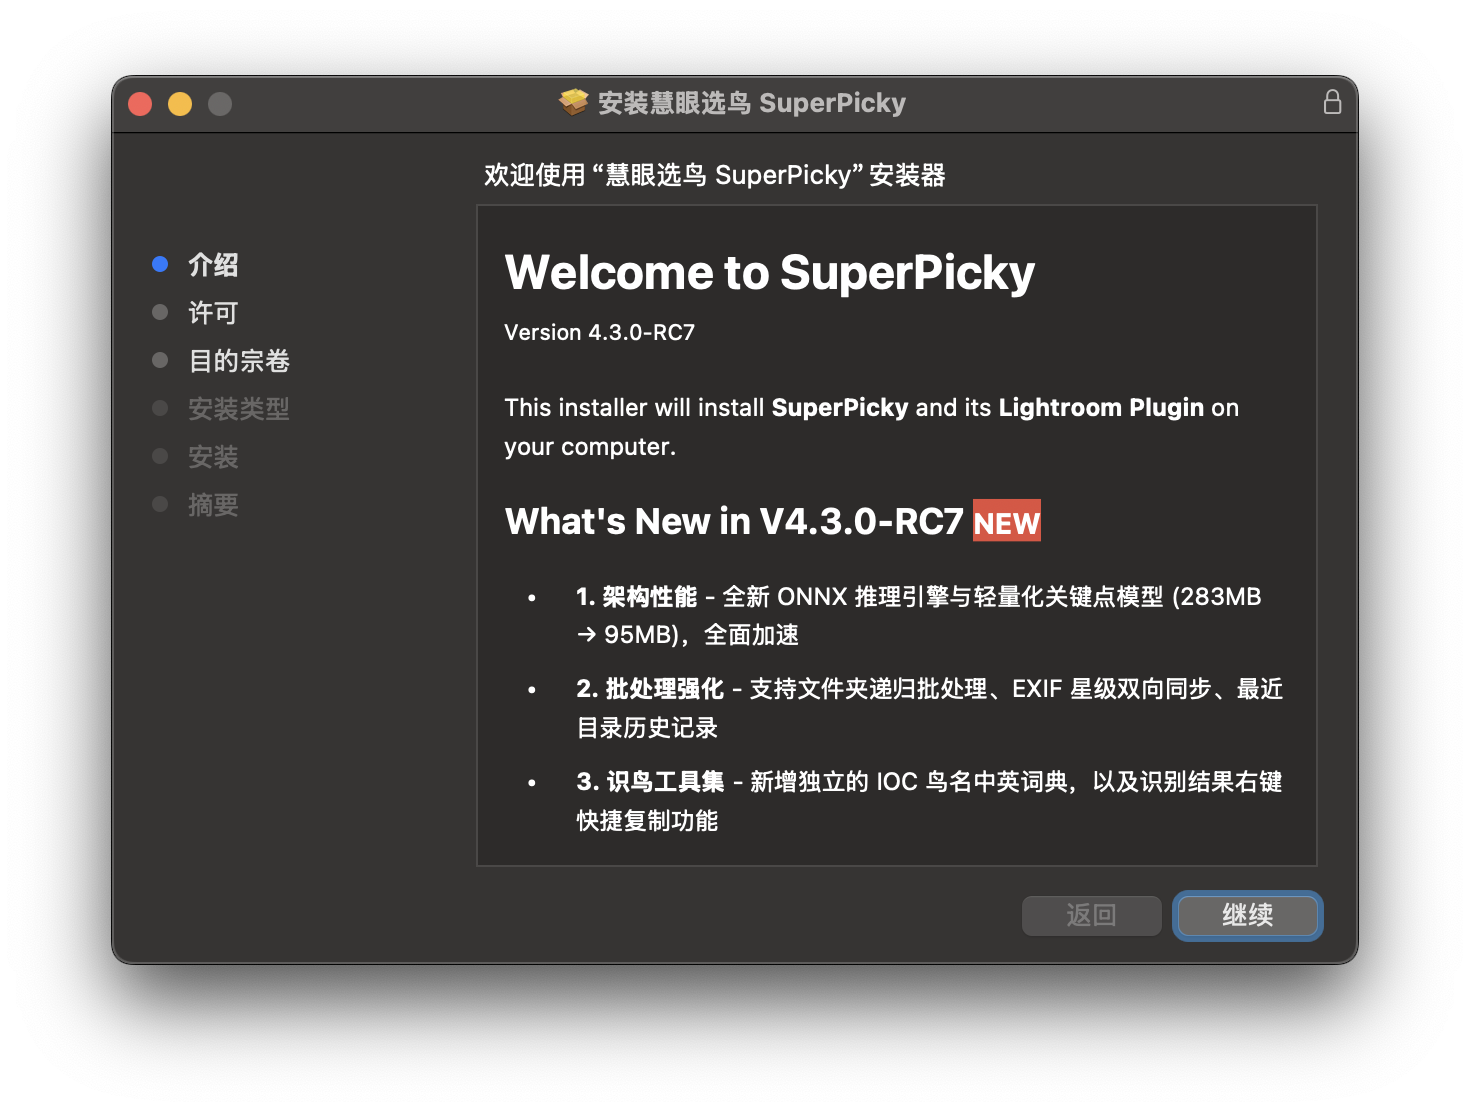Viewport: 1470px width, 1112px height.
Task: Click the 架构性能 list item
Action: [918, 615]
